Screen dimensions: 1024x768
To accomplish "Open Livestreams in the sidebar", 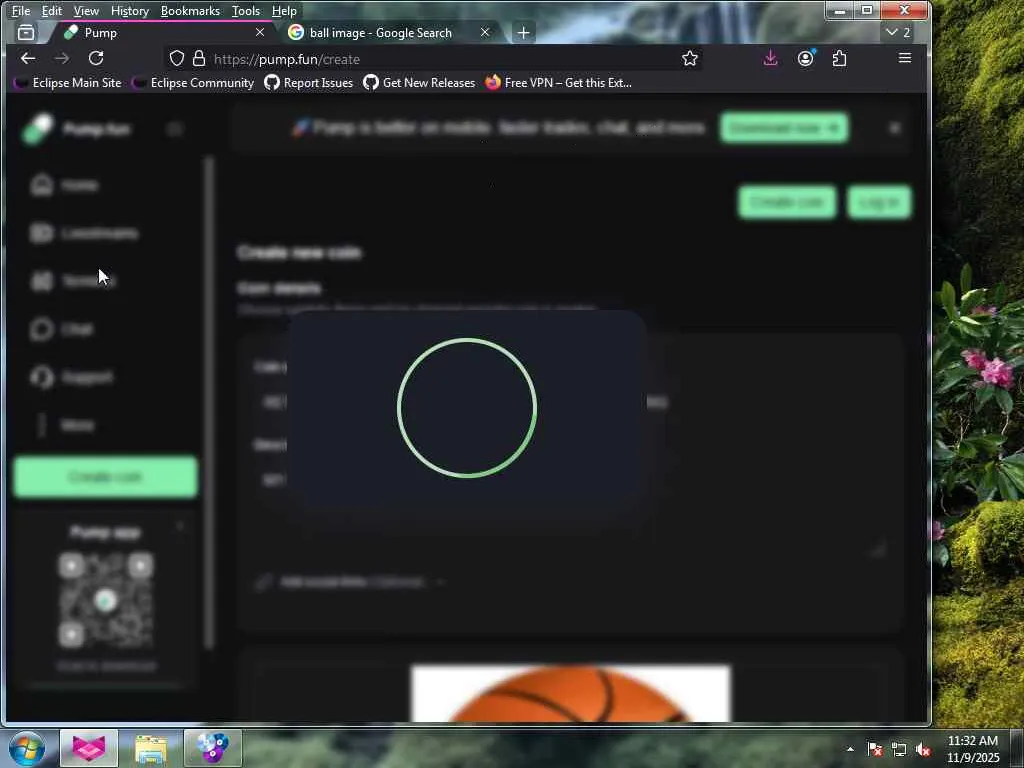I will [84, 233].
